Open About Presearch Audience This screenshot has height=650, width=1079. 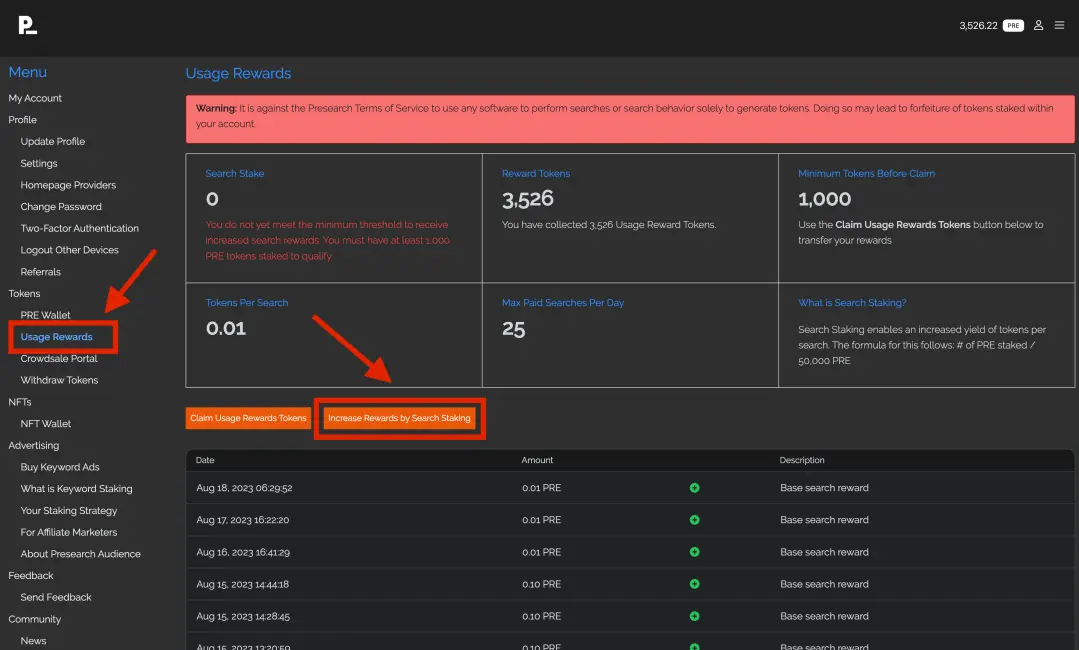[x=81, y=554]
